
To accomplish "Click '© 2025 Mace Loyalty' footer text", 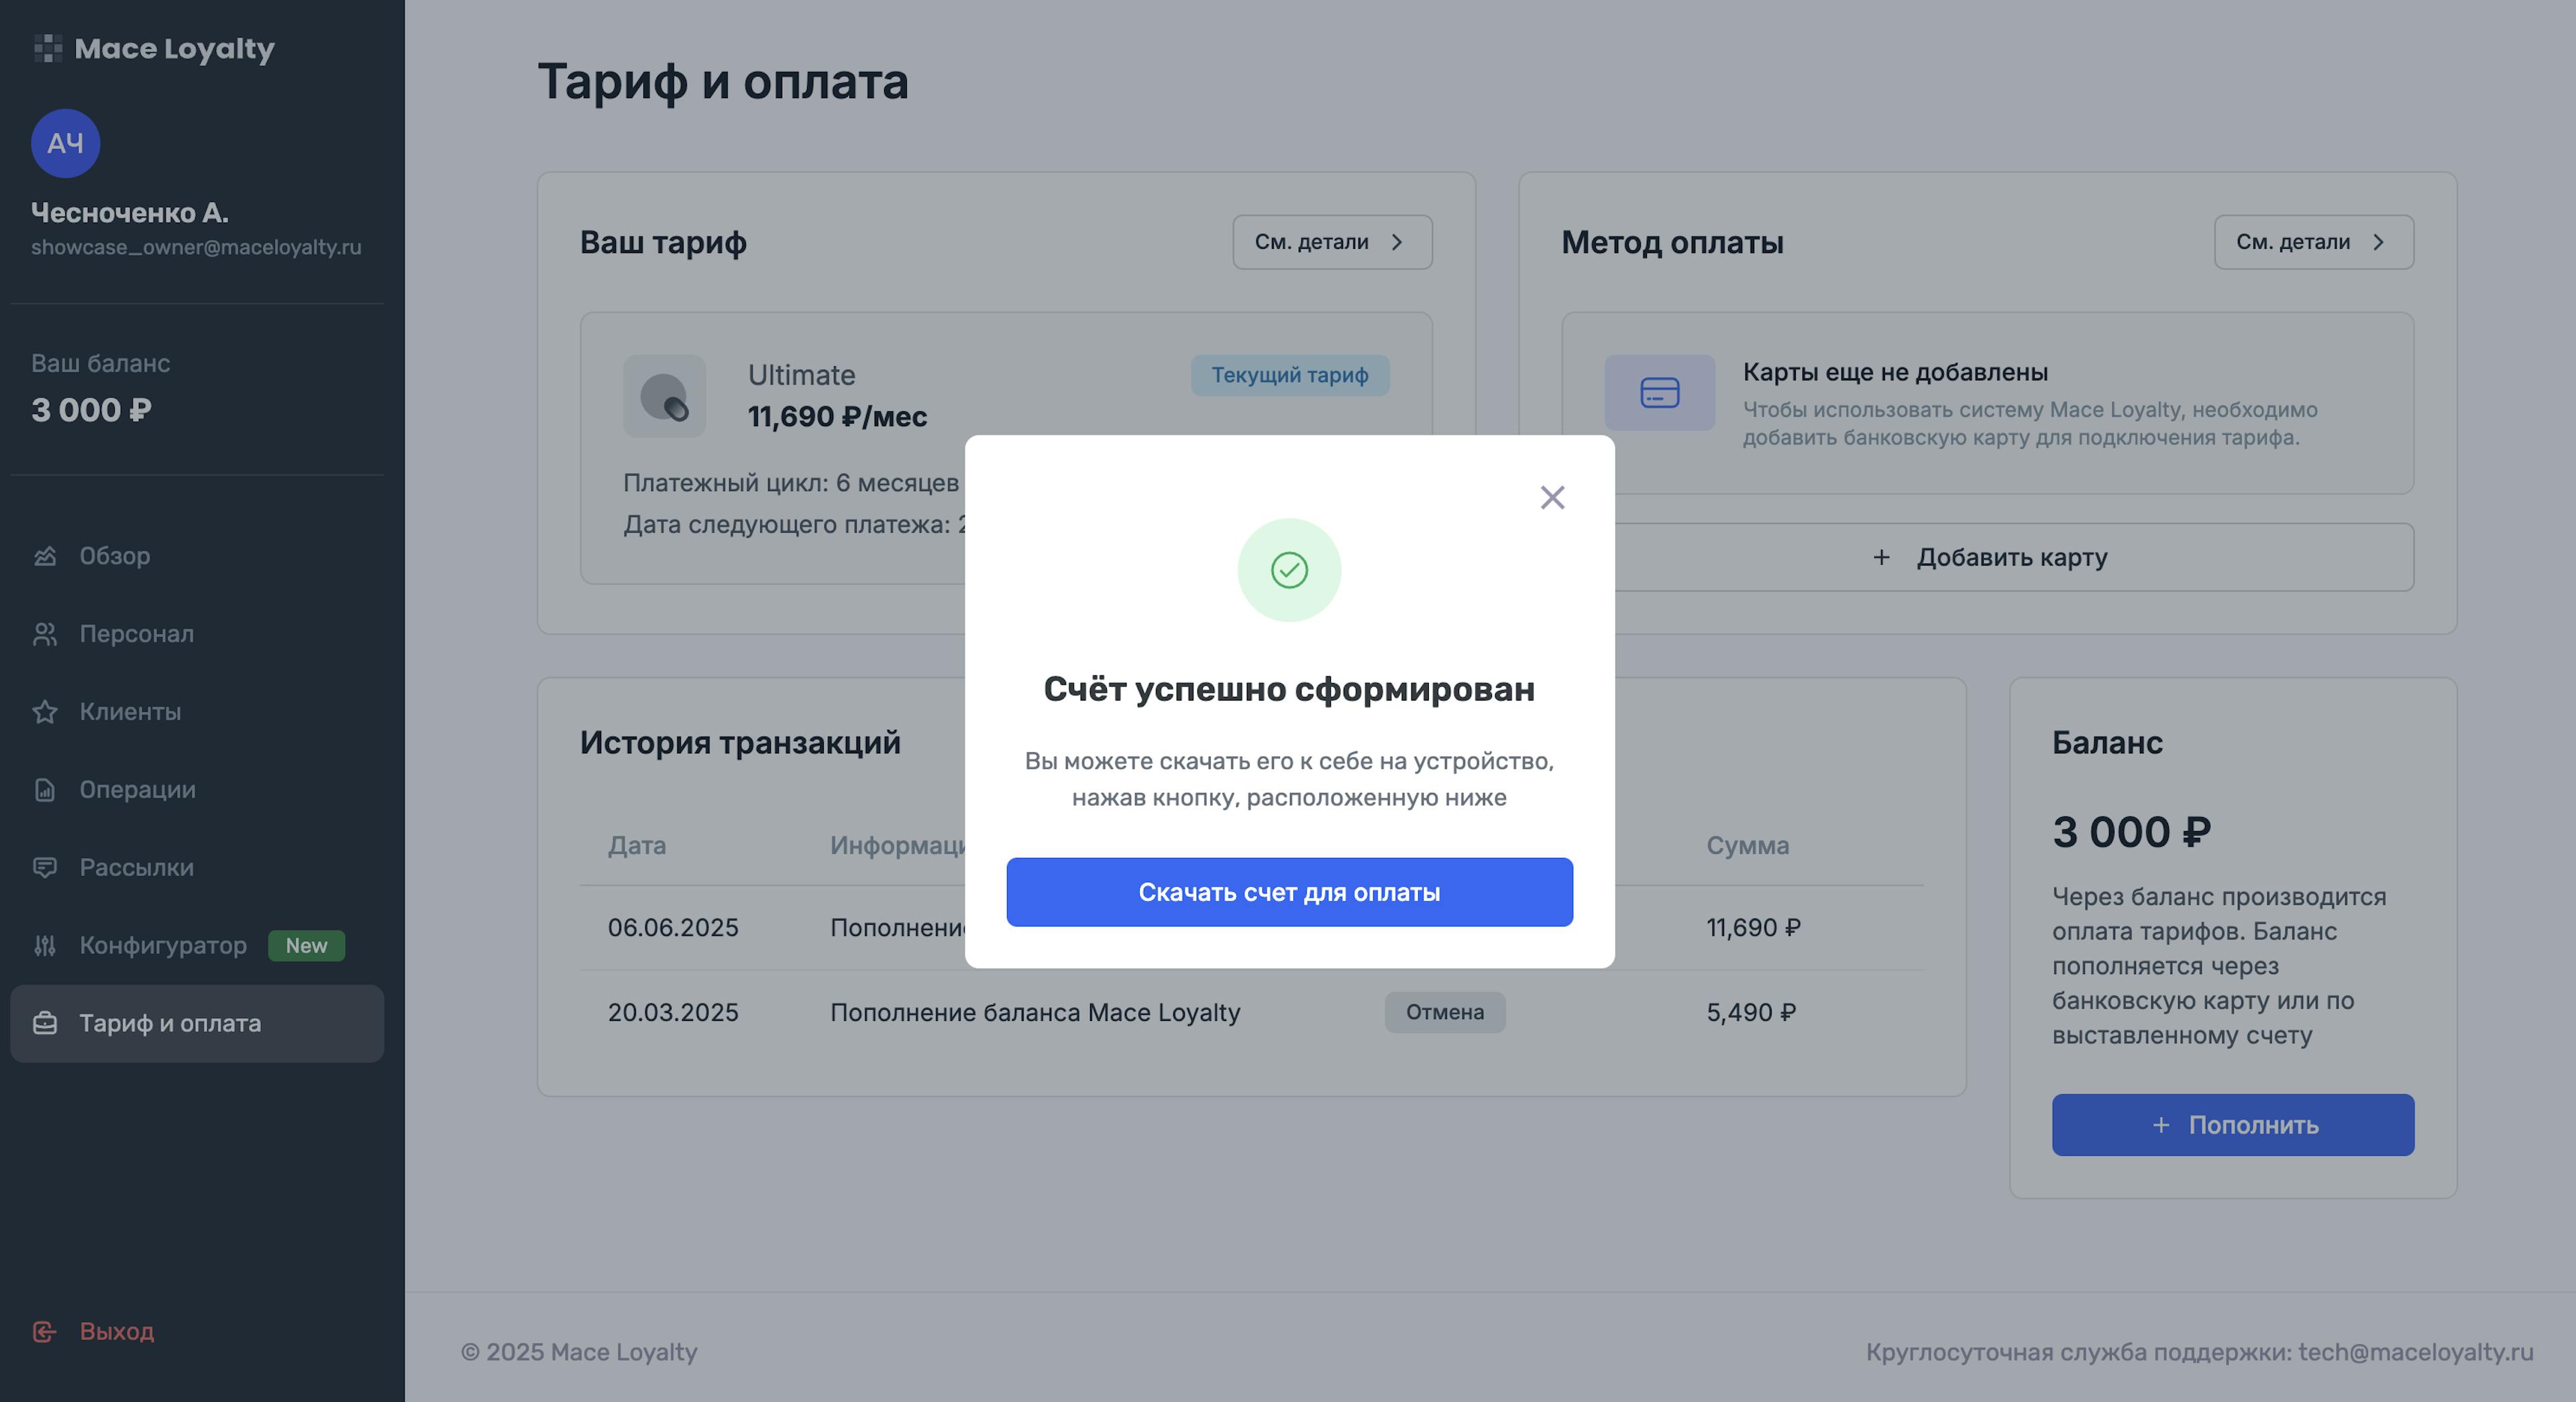I will tap(579, 1352).
